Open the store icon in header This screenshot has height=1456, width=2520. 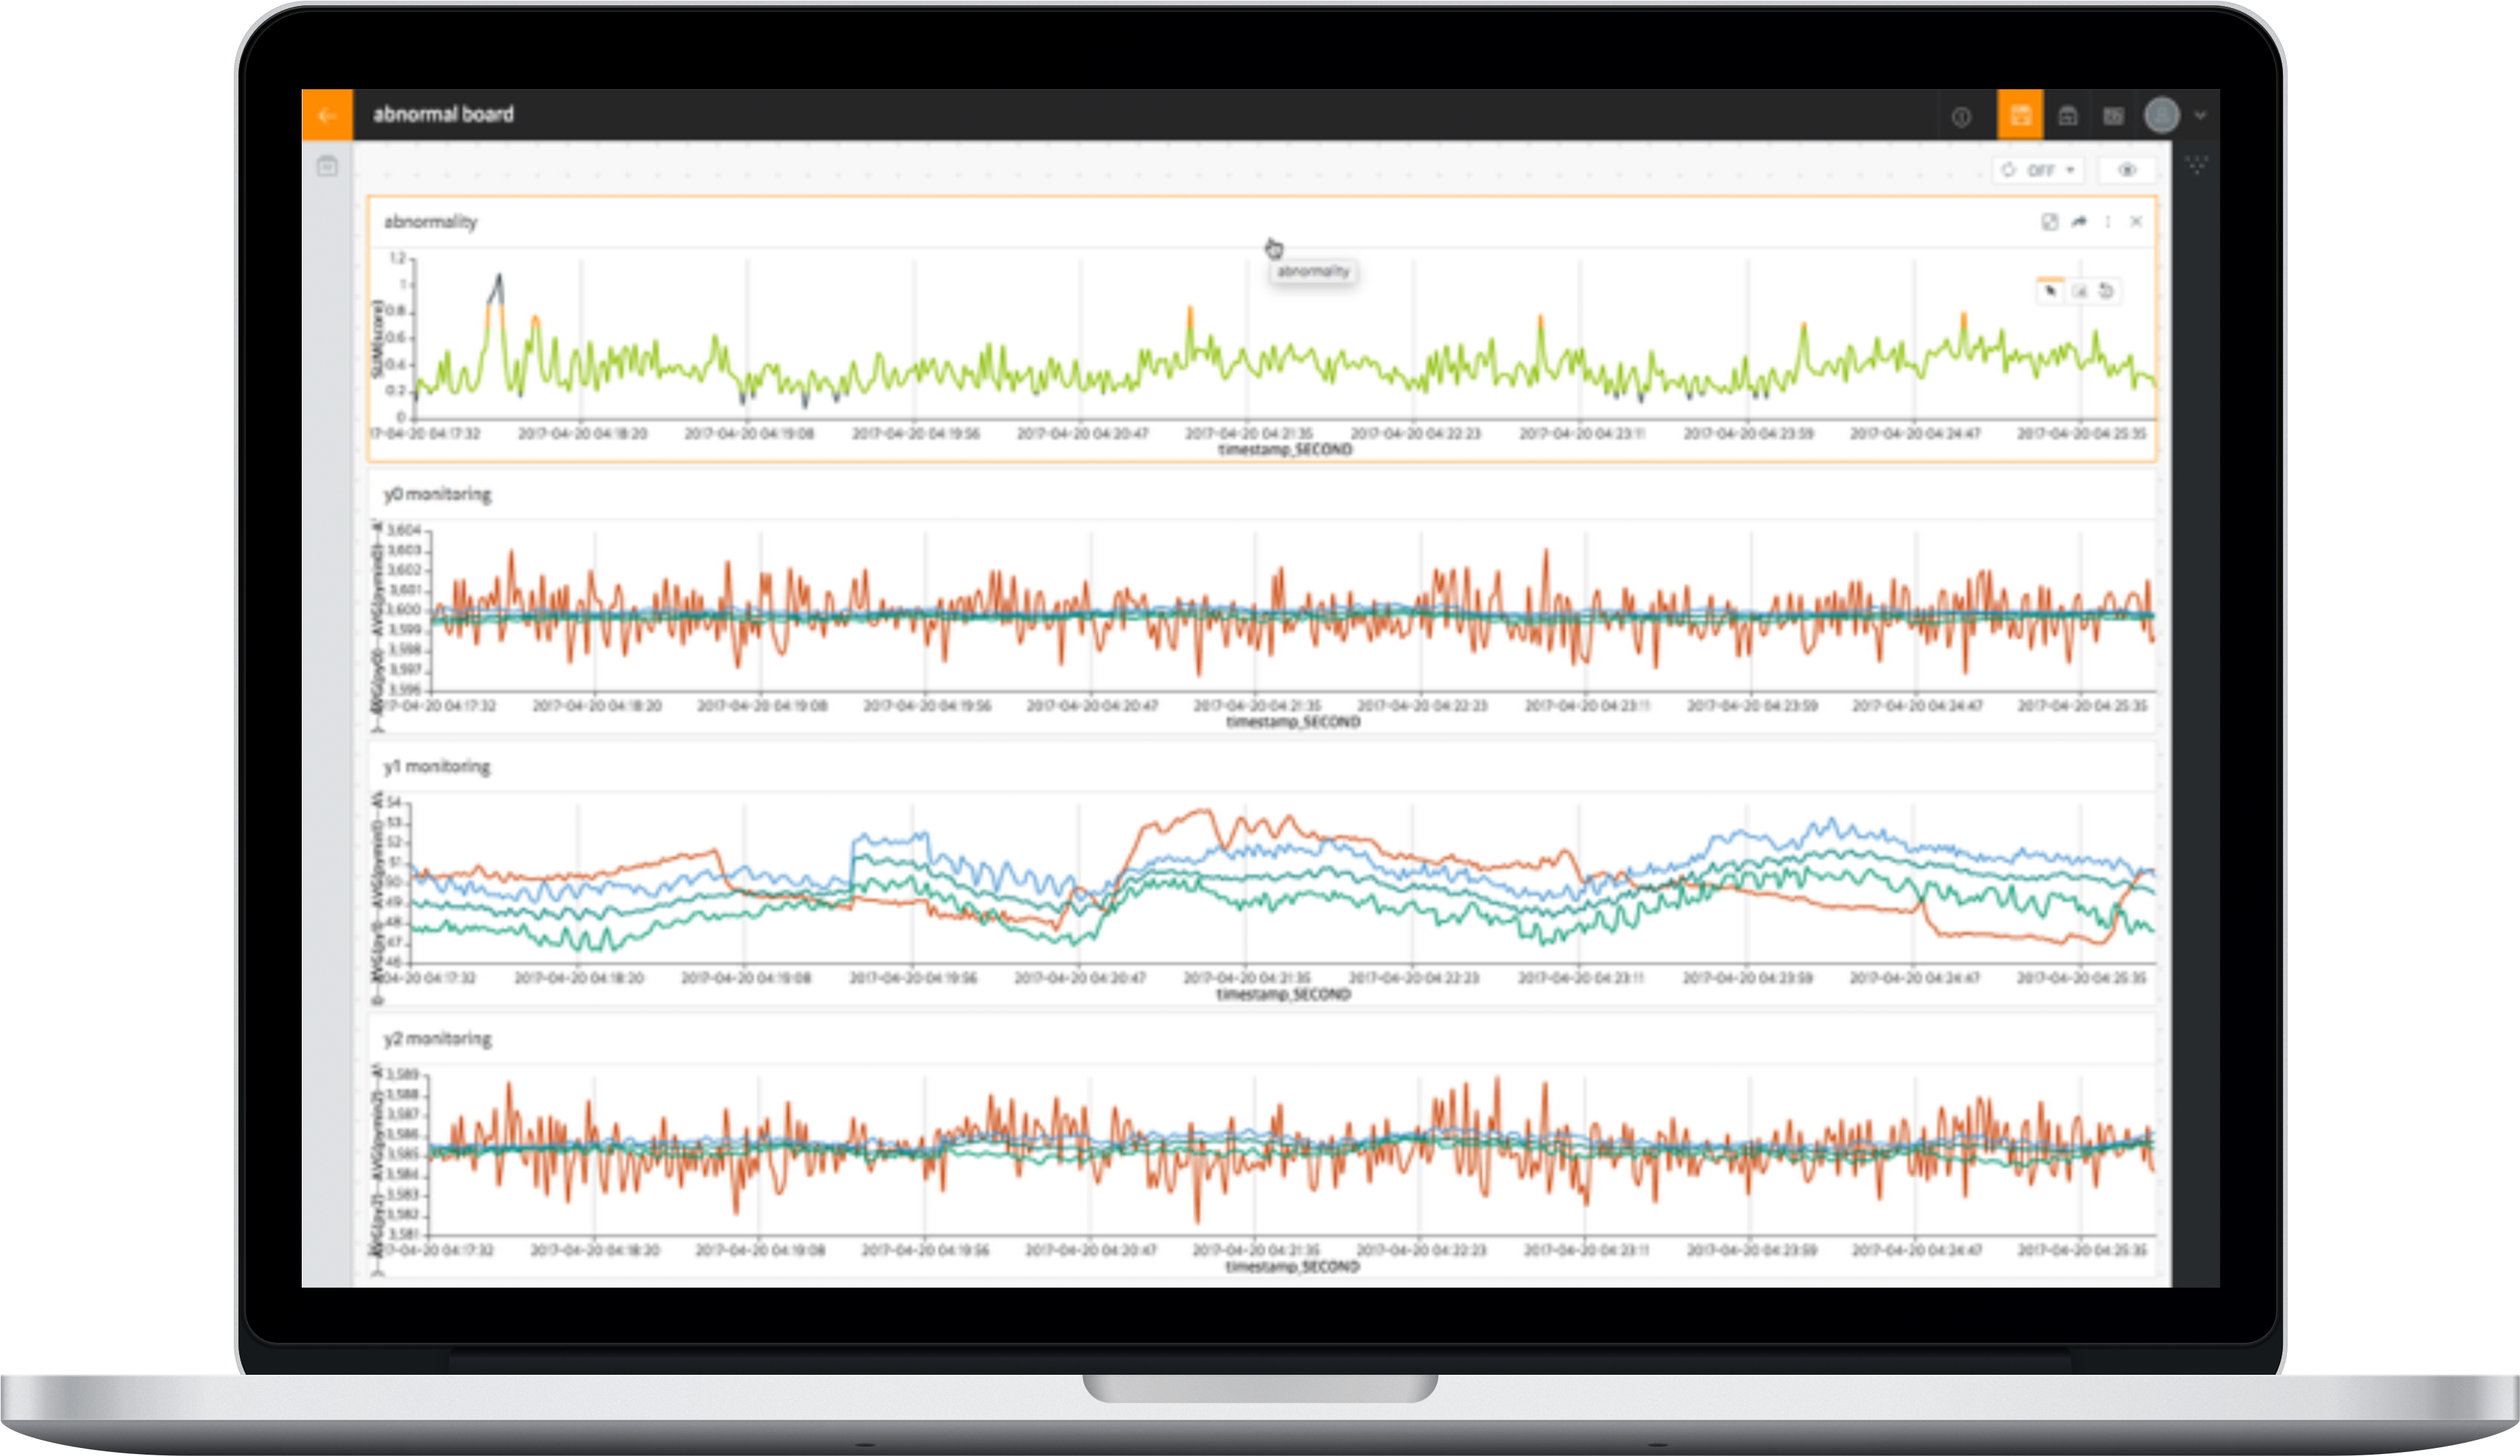2068,116
